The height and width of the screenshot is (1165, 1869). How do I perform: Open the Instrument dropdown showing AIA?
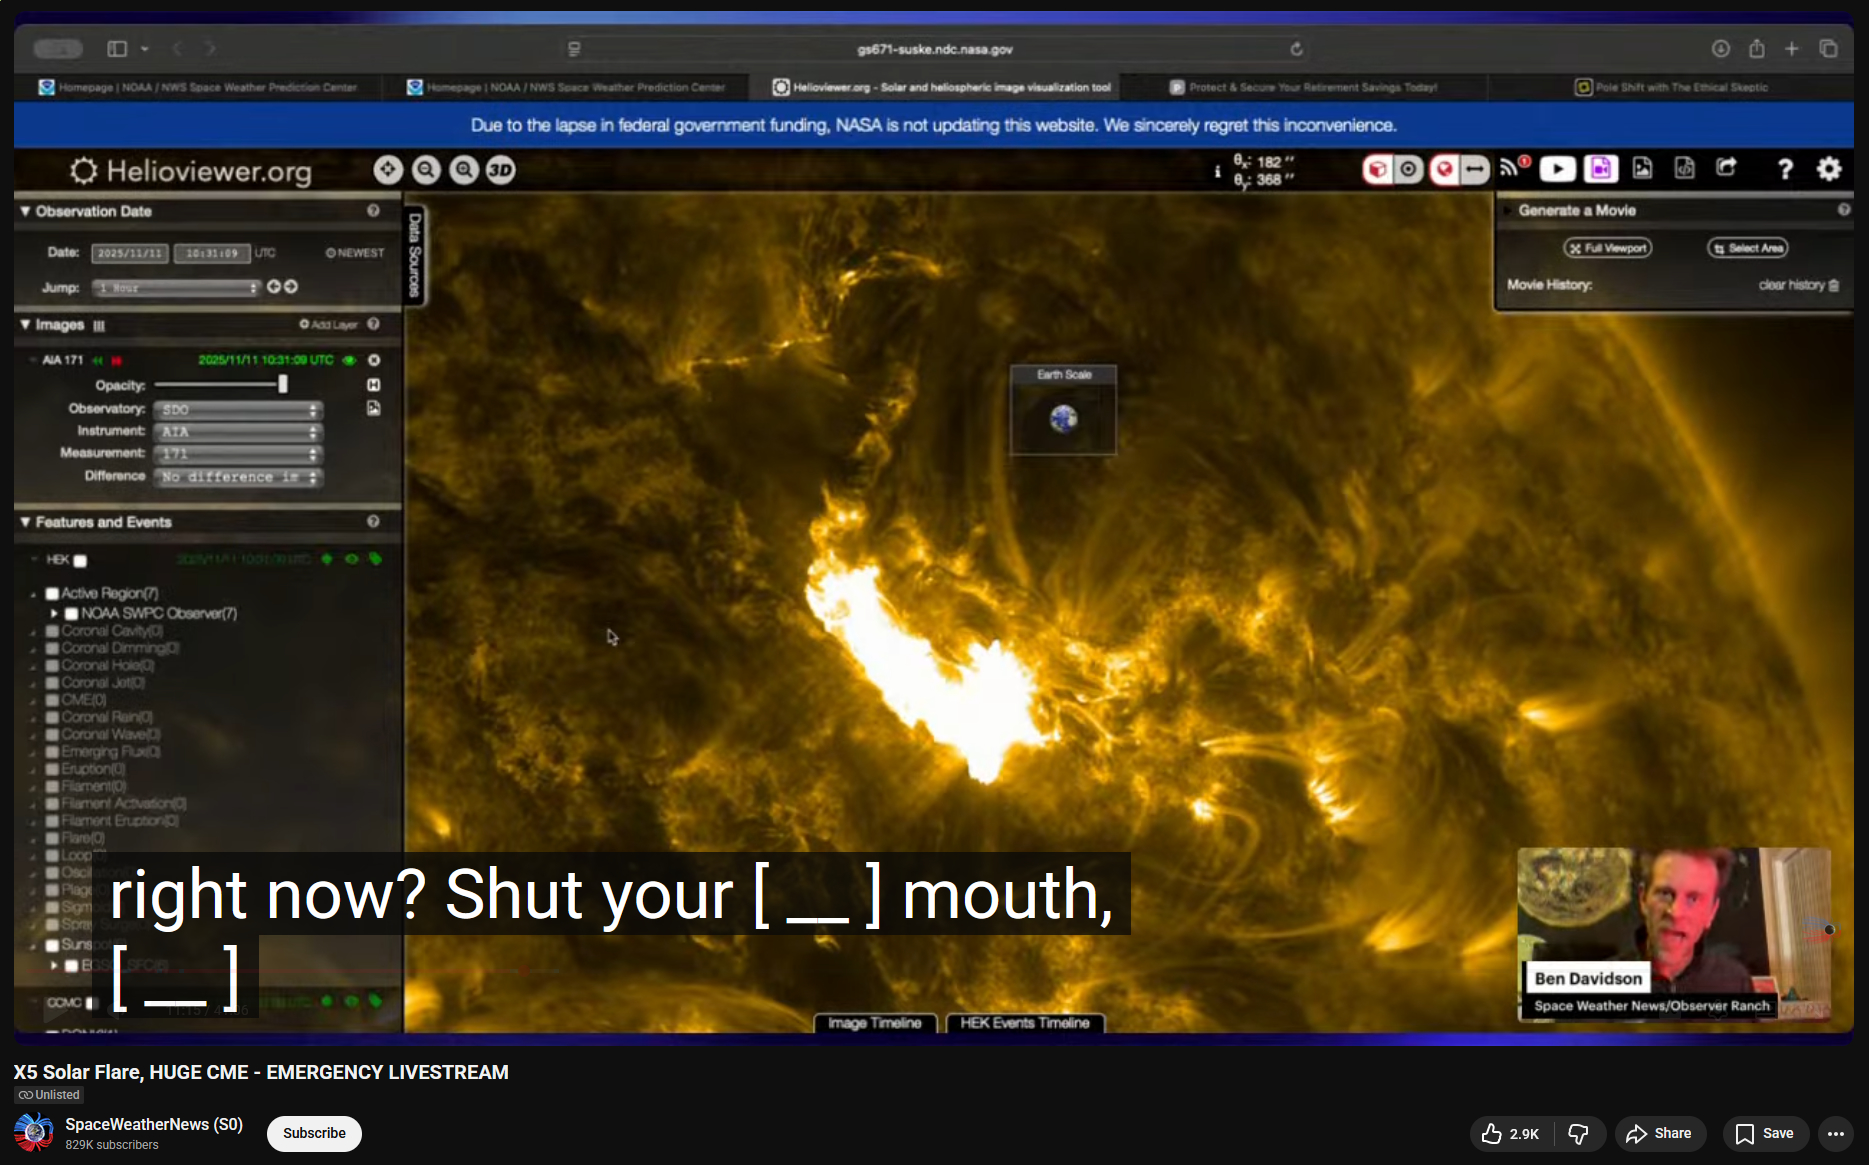238,432
